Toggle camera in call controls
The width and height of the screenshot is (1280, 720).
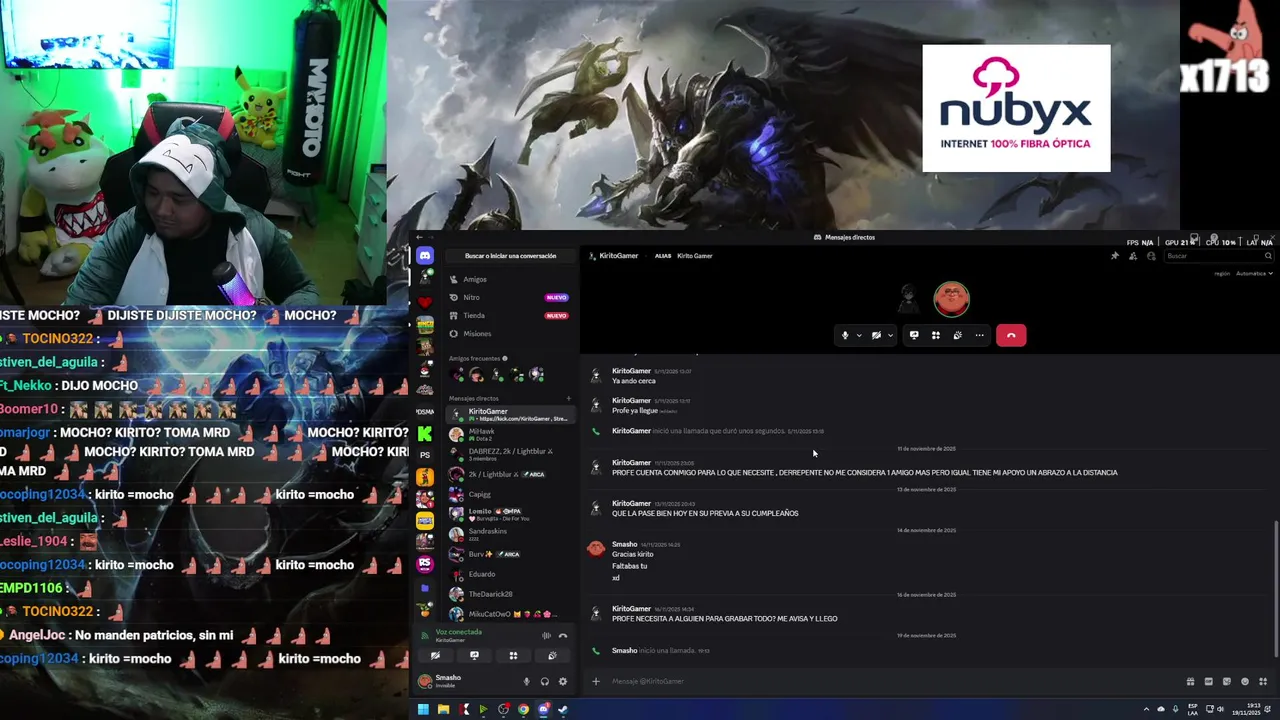876,335
